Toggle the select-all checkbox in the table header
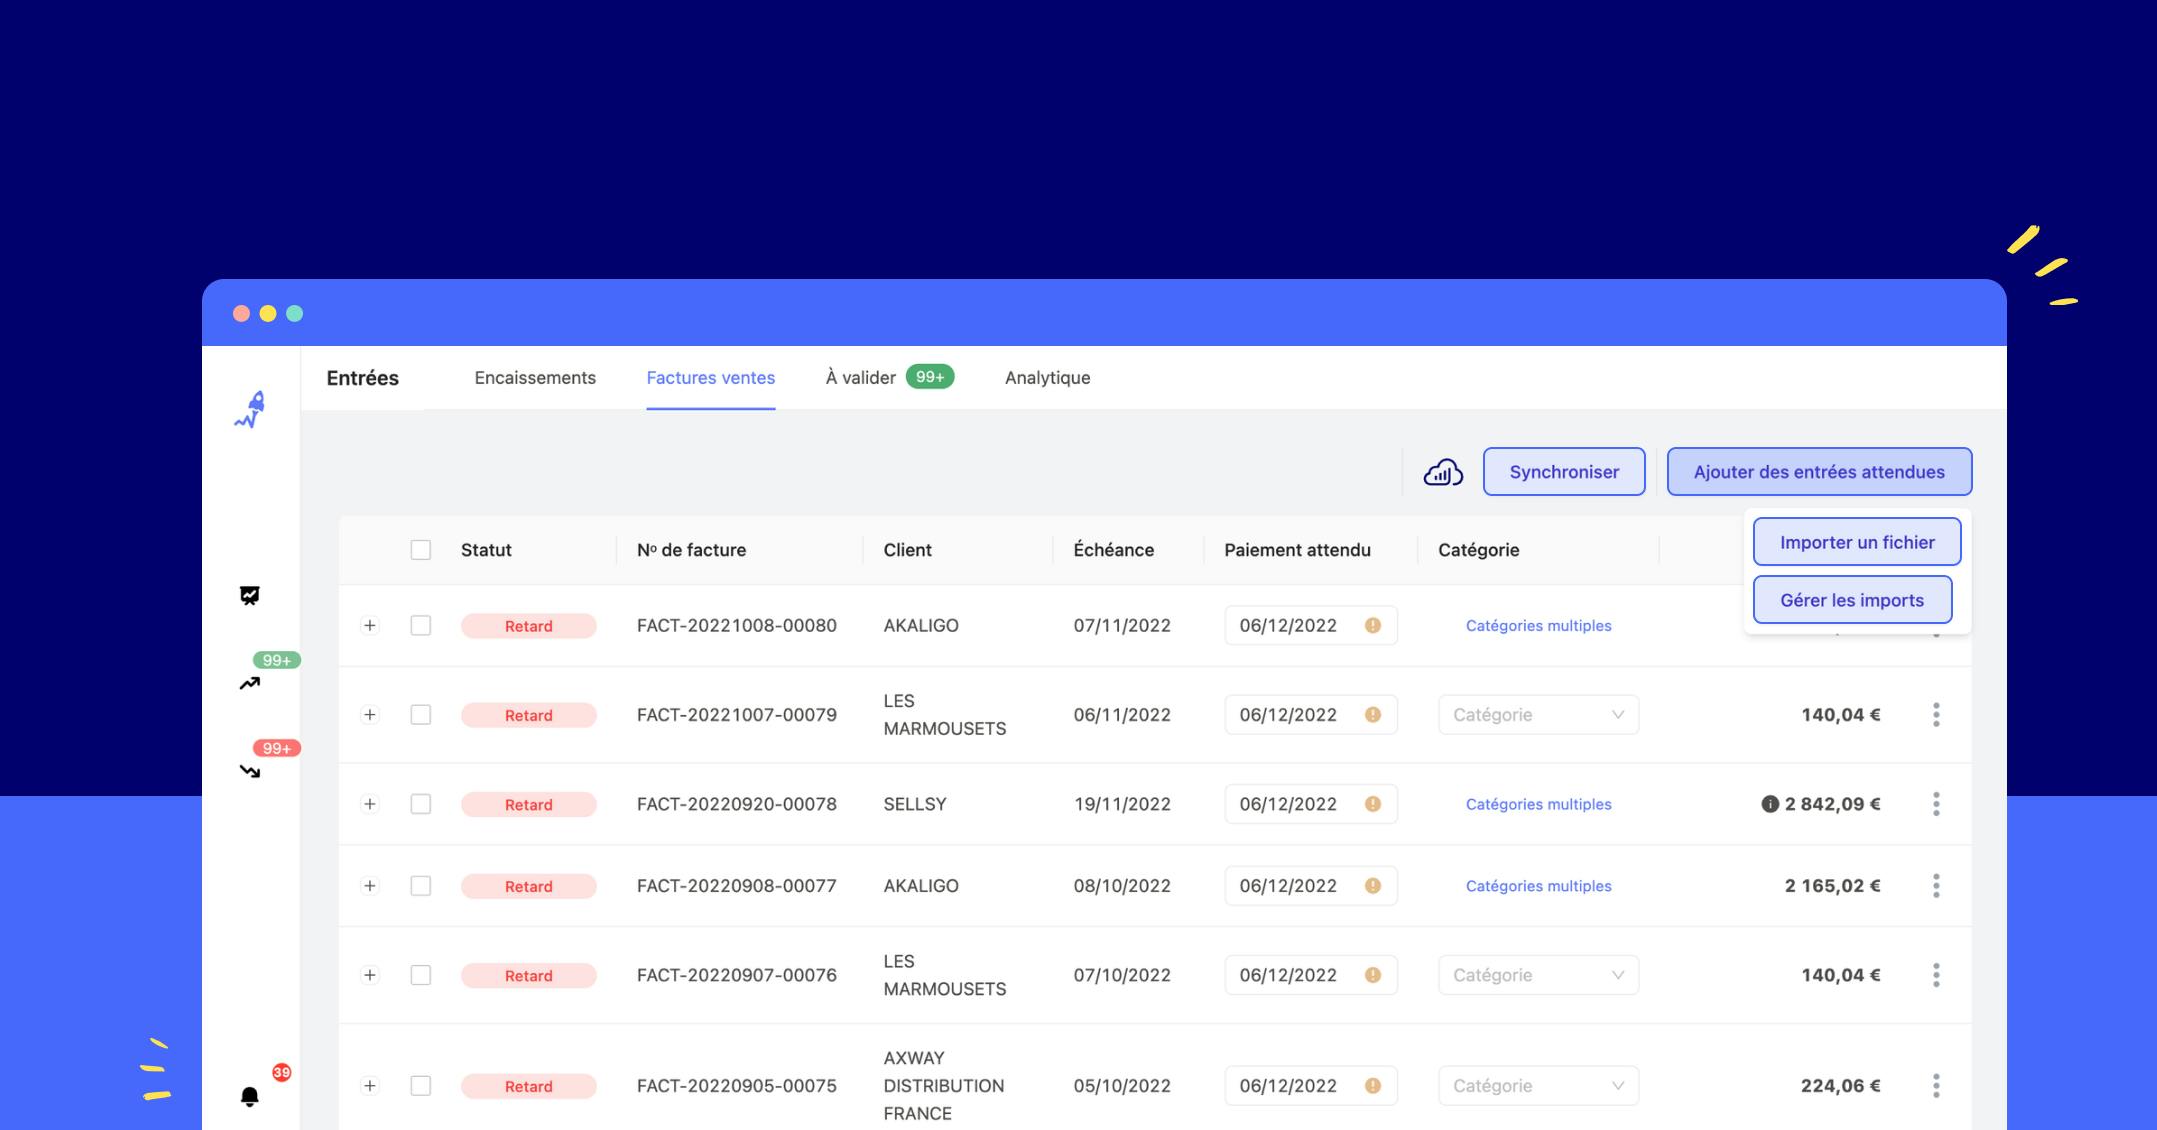Screen dimensions: 2157x1130 point(421,550)
